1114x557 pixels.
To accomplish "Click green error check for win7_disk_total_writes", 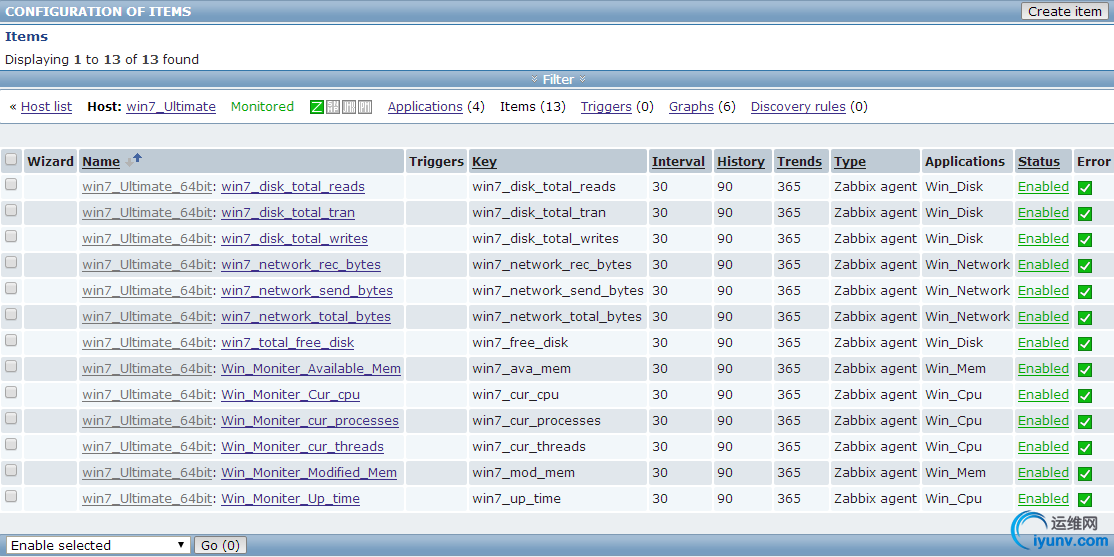I will click(1085, 239).
